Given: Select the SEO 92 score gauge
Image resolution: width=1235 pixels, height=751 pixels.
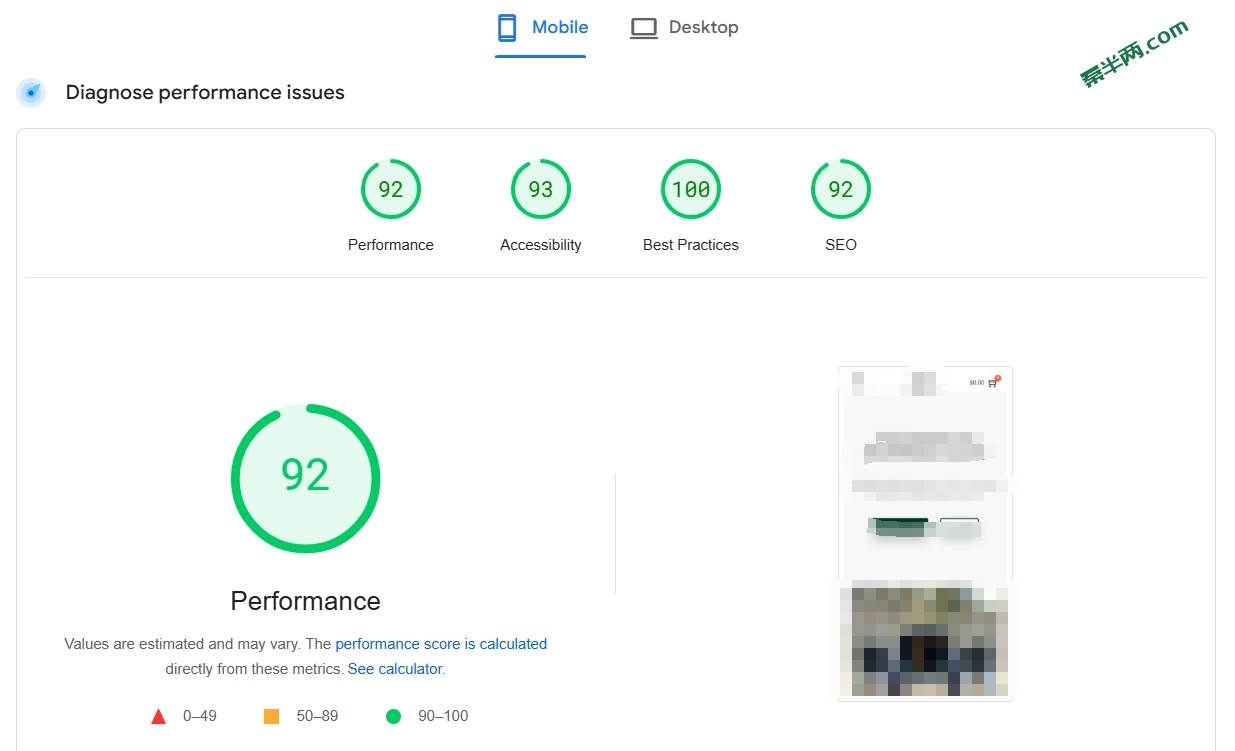Looking at the screenshot, I should click(x=841, y=189).
